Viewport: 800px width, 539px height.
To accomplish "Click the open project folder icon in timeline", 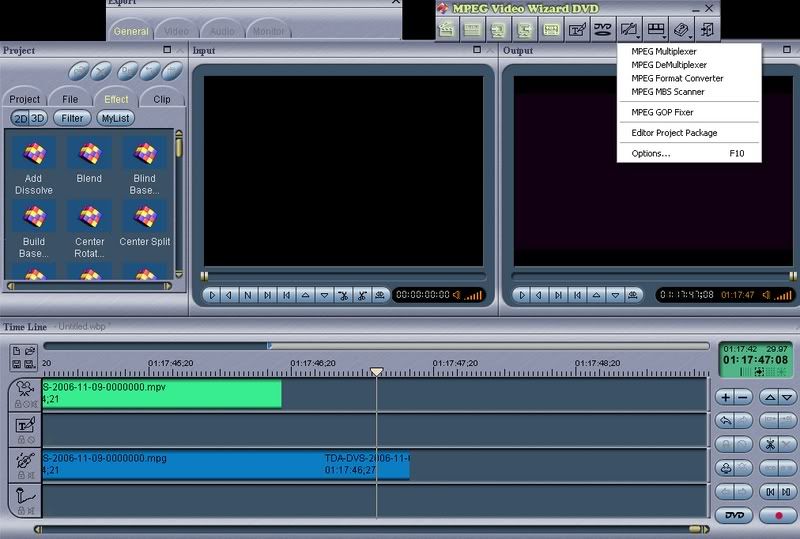I will coord(30,351).
